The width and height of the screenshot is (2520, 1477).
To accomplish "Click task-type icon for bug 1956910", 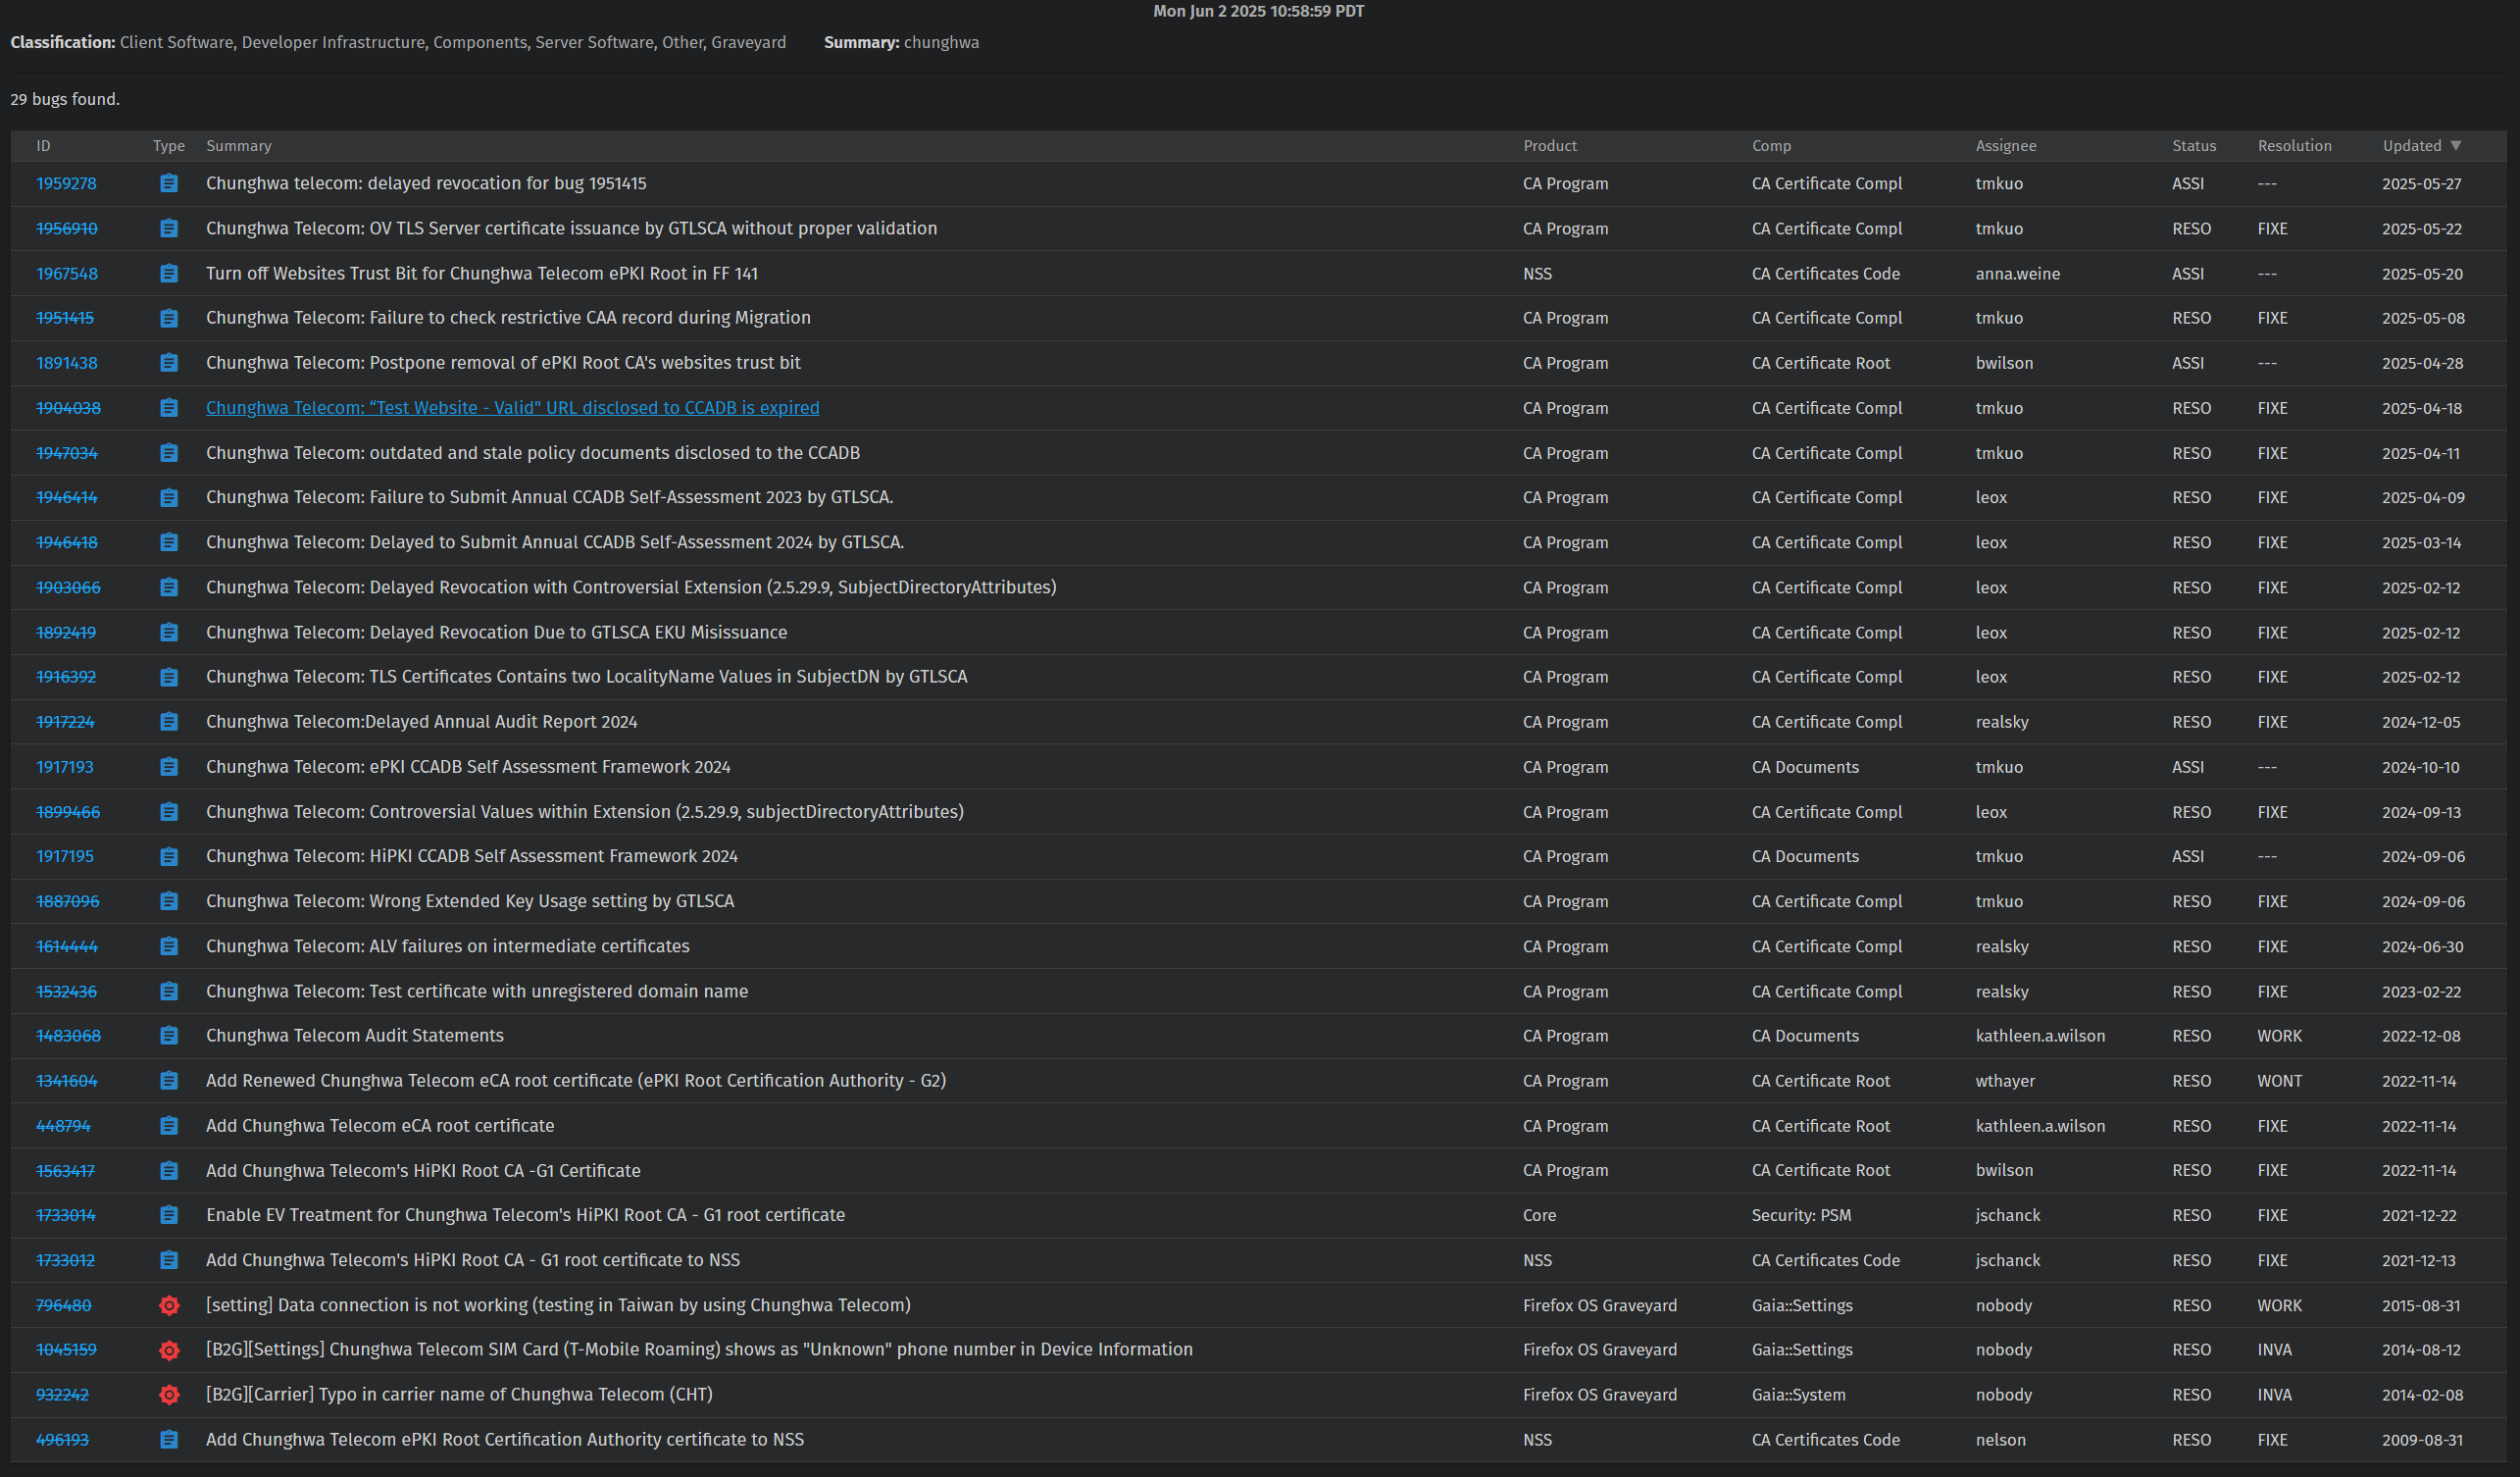I will click(x=169, y=229).
